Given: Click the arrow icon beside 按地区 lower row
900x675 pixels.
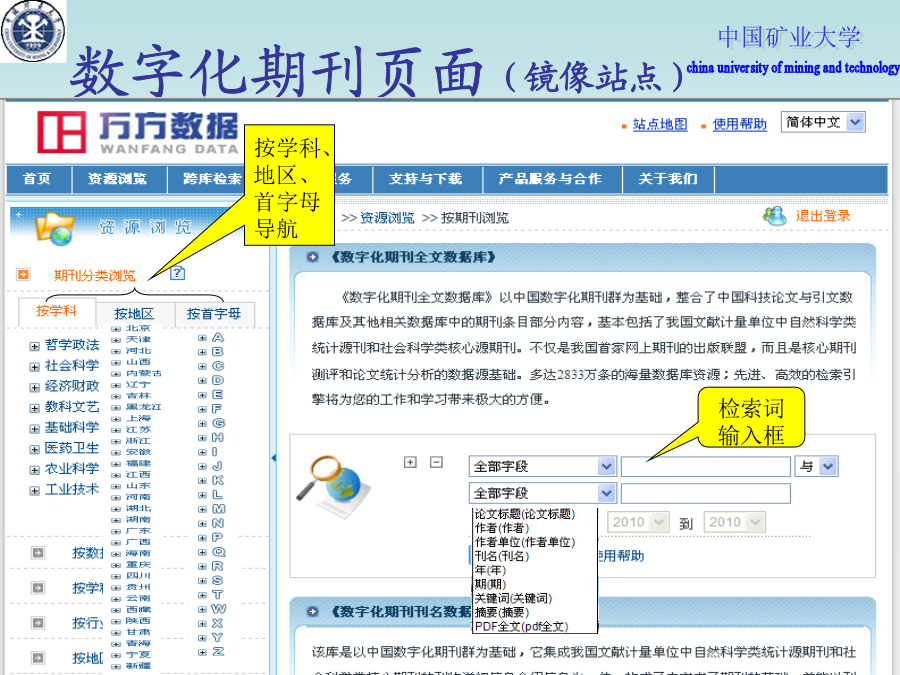Looking at the screenshot, I should (x=38, y=658).
